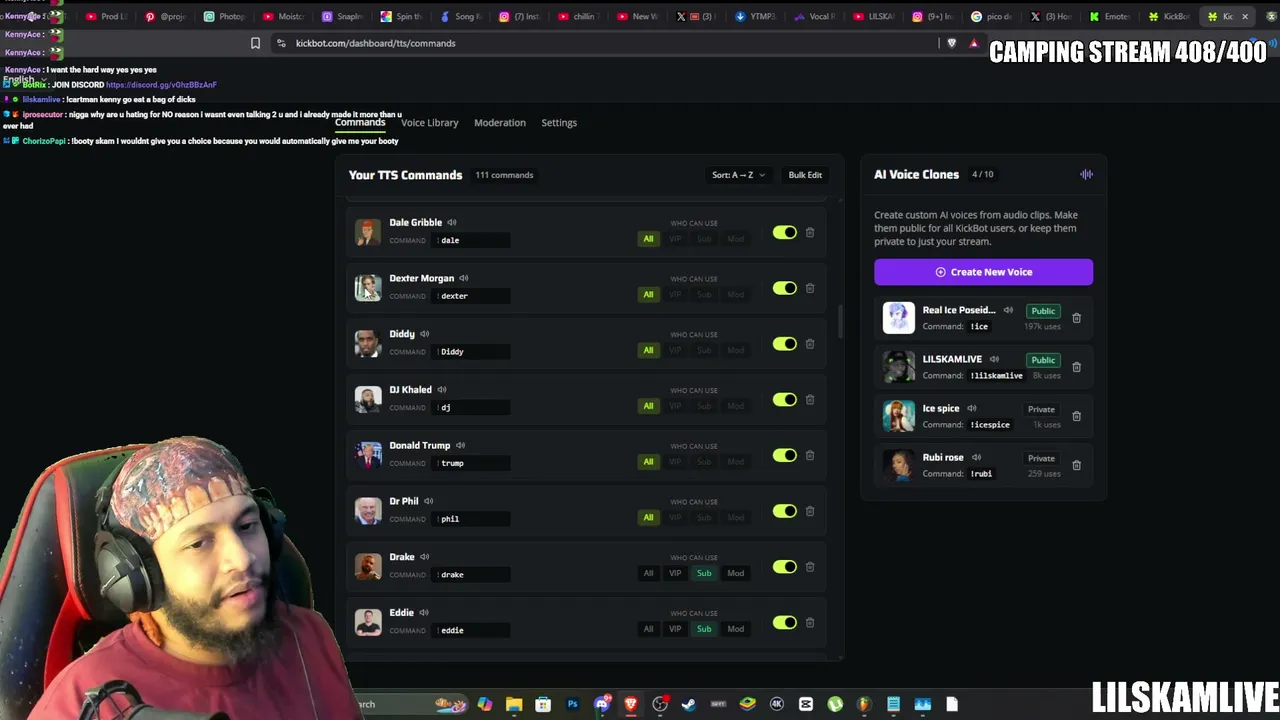Delete the Dale Gribble command
The image size is (1280, 720).
[x=810, y=233]
